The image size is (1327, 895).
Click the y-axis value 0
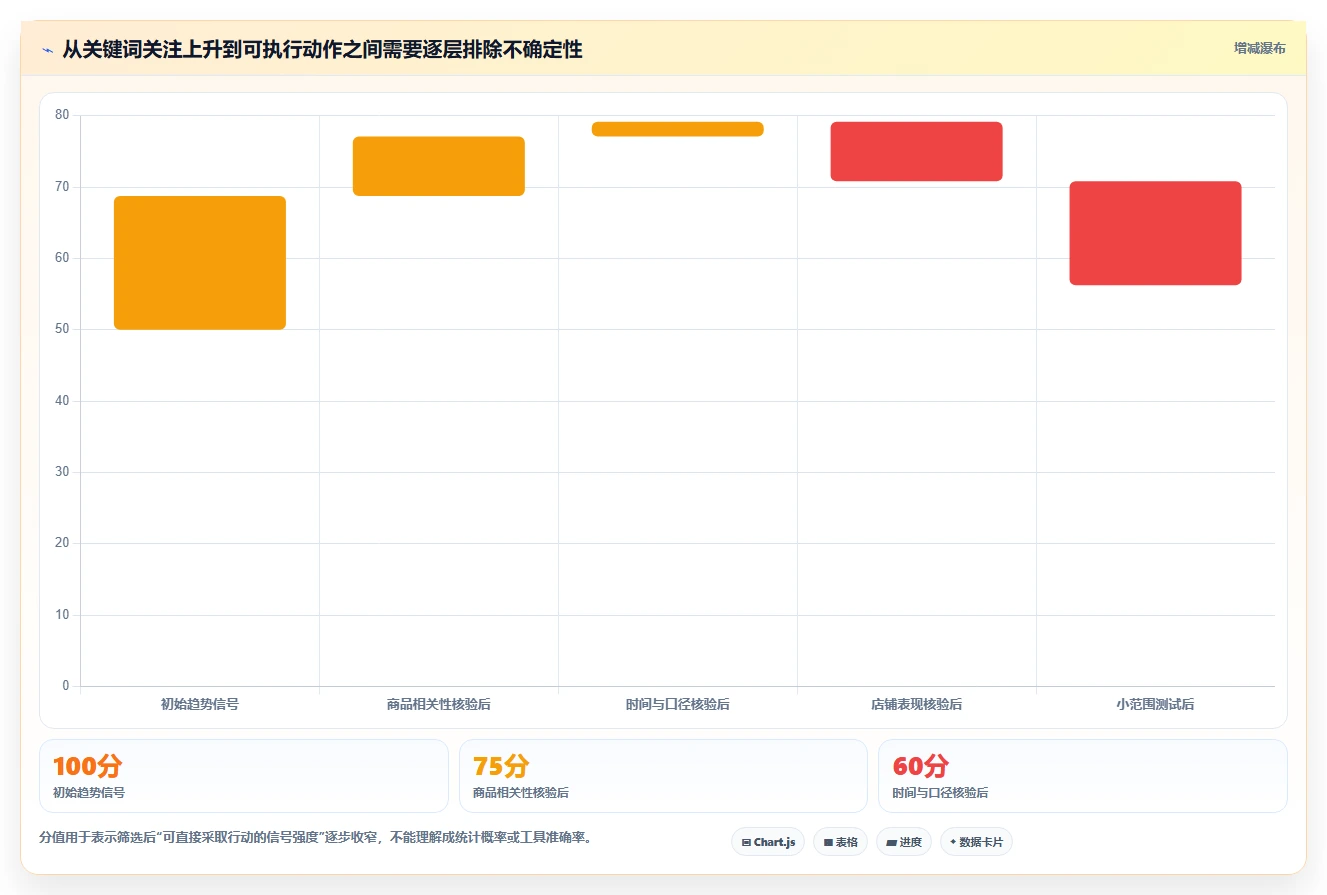[66, 686]
